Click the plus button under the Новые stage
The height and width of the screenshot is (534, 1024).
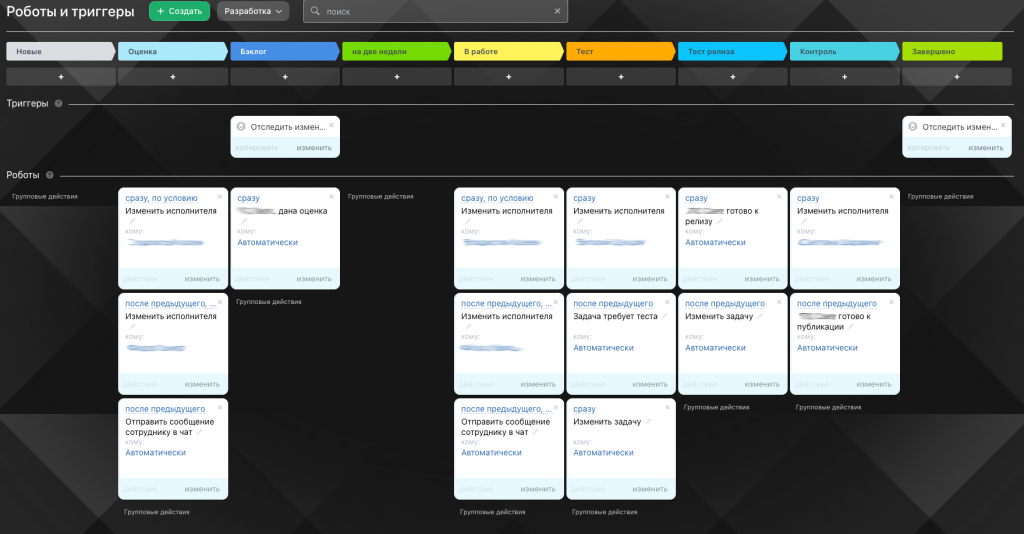[x=60, y=76]
